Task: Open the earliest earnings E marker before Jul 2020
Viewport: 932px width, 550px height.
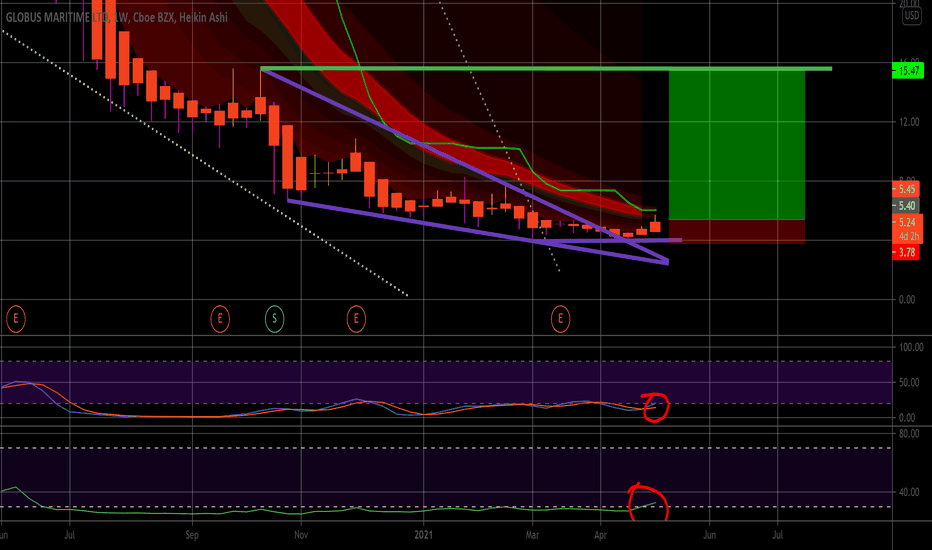Action: [16, 319]
